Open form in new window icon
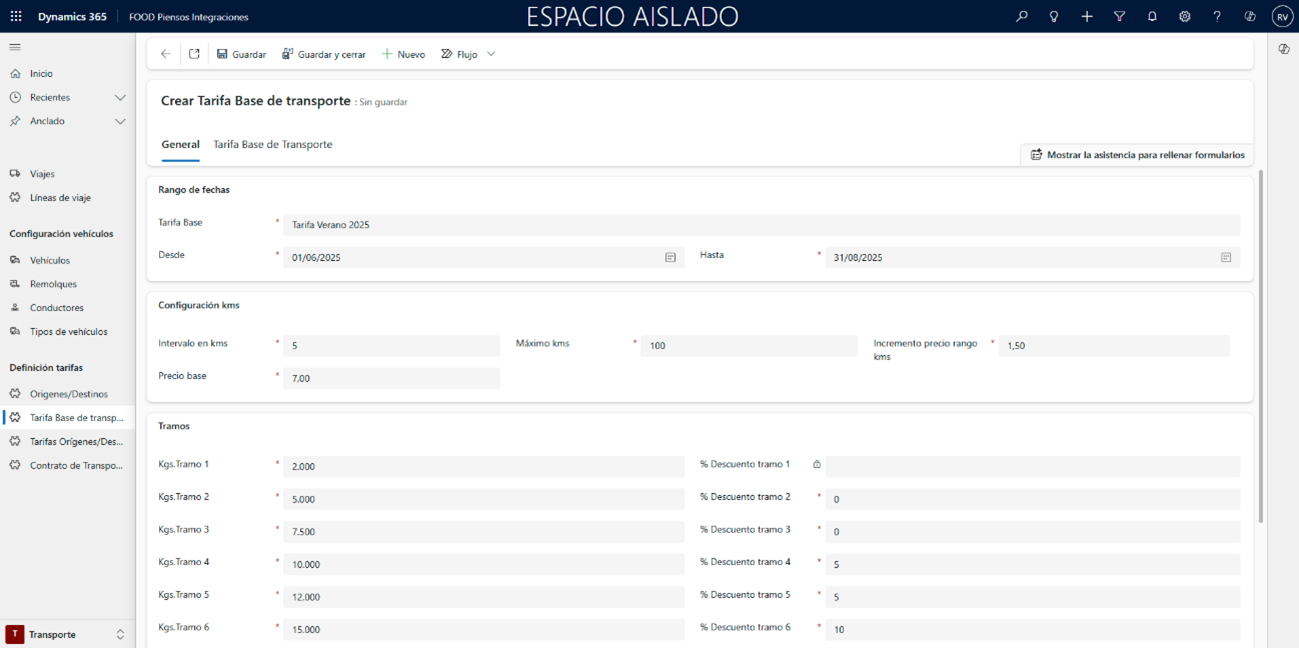Image resolution: width=1299 pixels, height=648 pixels. [x=194, y=54]
